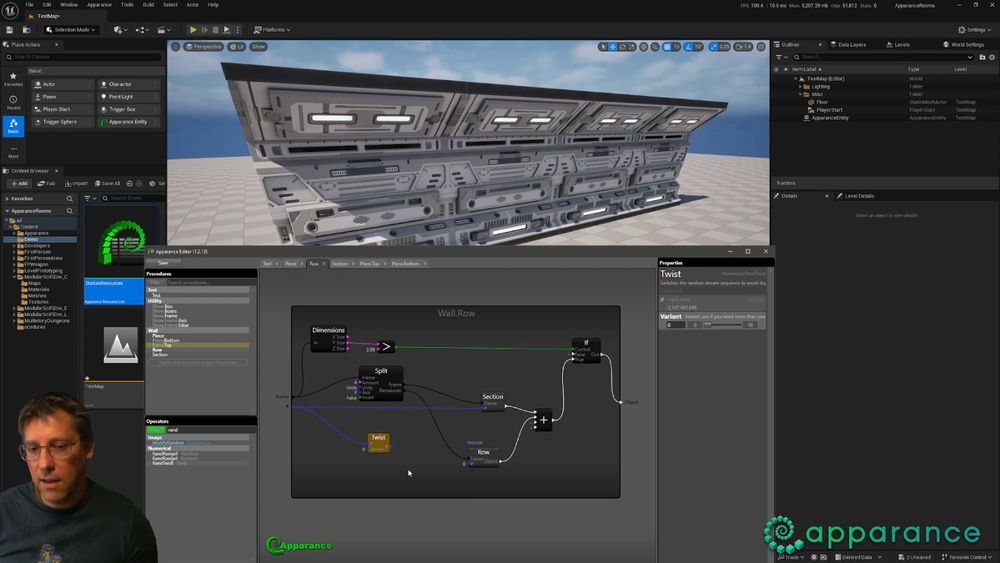Activate the viewport select-objects cursor tool
This screenshot has width=1000, height=563.
[603, 47]
